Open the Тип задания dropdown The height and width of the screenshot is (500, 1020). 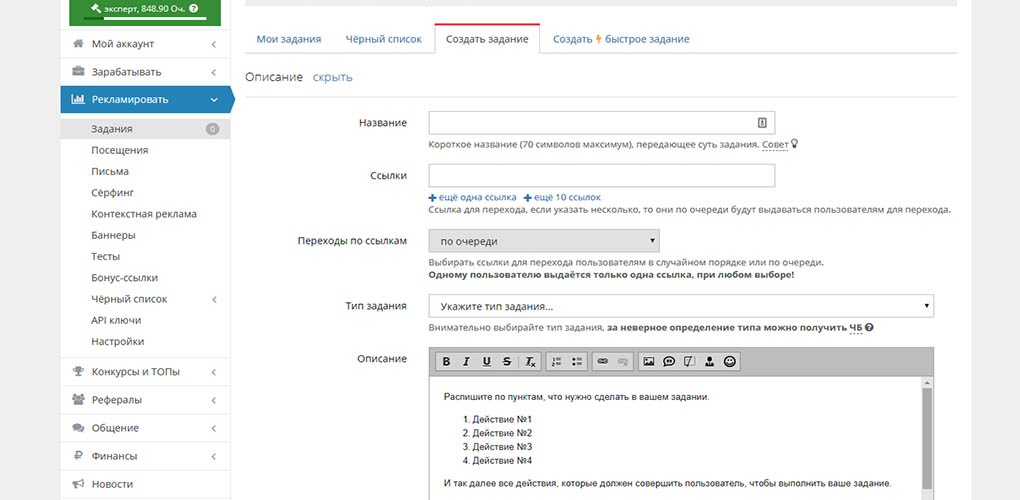pyautogui.click(x=681, y=306)
